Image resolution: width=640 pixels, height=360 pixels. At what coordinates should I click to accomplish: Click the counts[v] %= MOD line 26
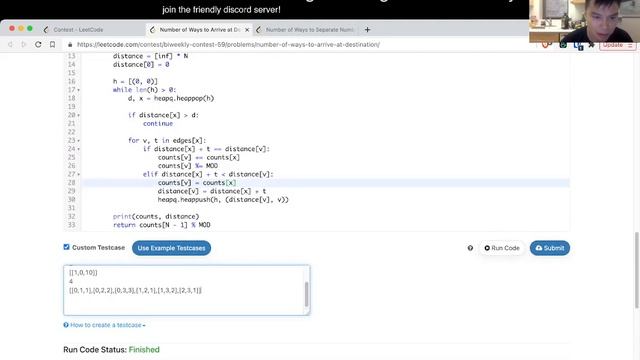coord(188,166)
